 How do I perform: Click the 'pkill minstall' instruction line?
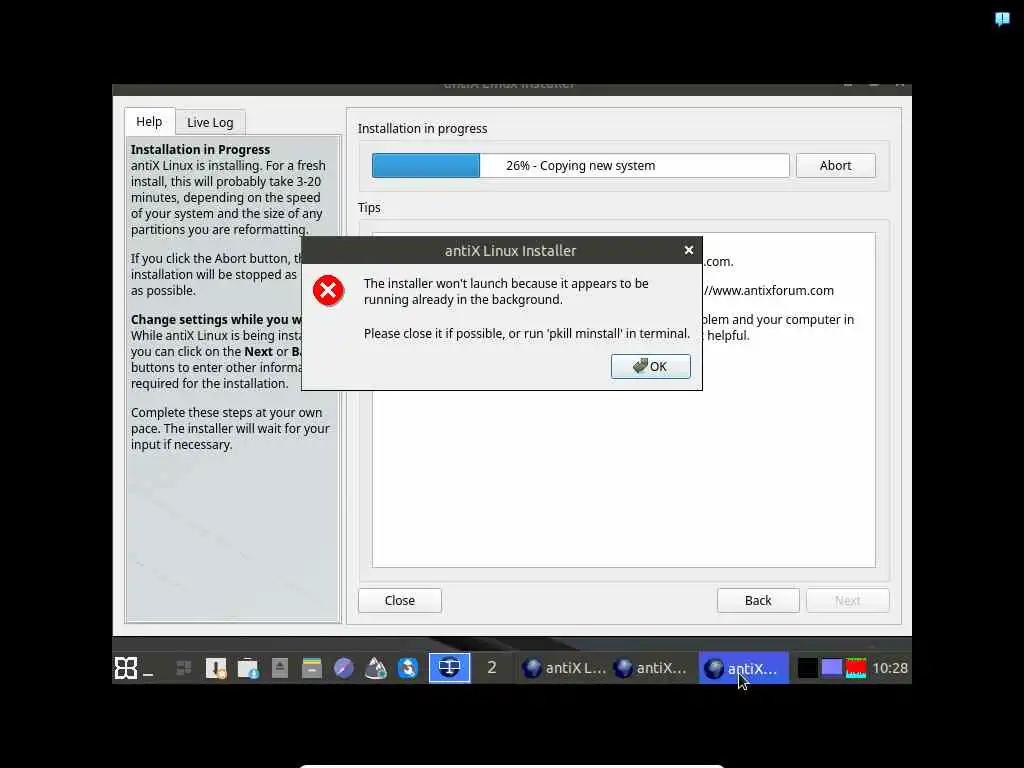pyautogui.click(x=526, y=334)
